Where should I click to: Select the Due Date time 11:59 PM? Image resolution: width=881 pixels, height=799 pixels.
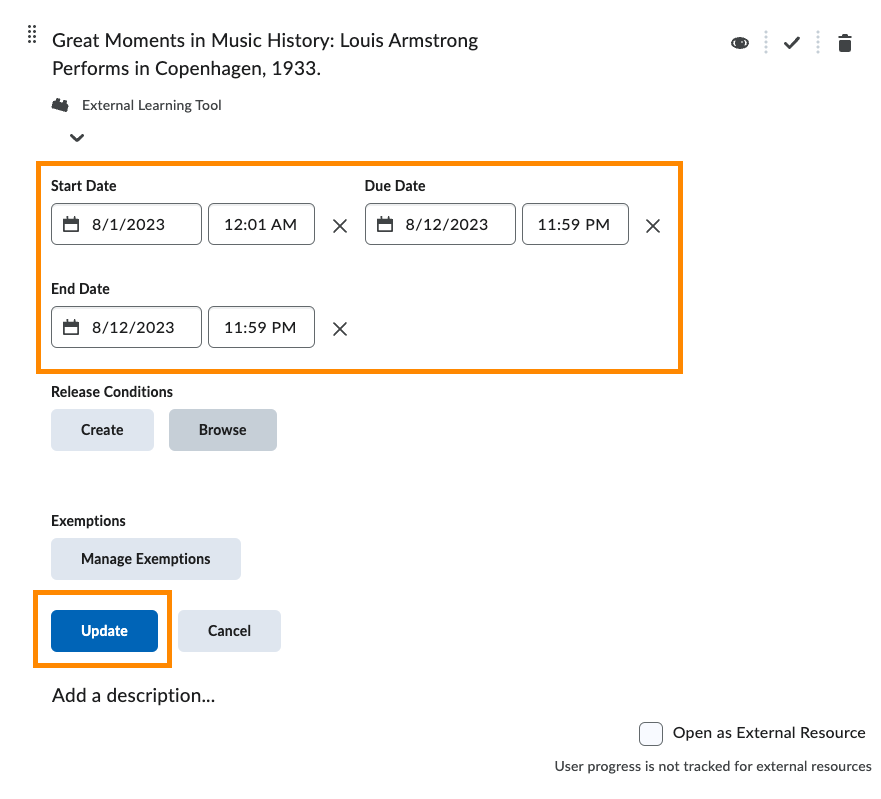coord(574,224)
